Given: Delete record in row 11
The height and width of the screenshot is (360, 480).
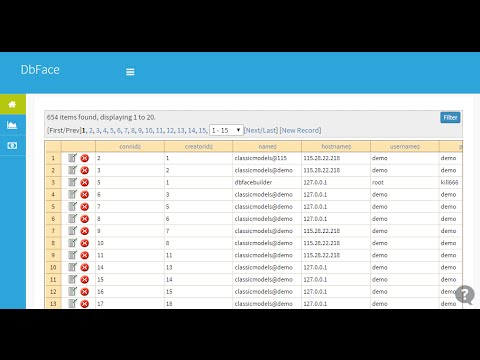Looking at the screenshot, I should (85, 280).
